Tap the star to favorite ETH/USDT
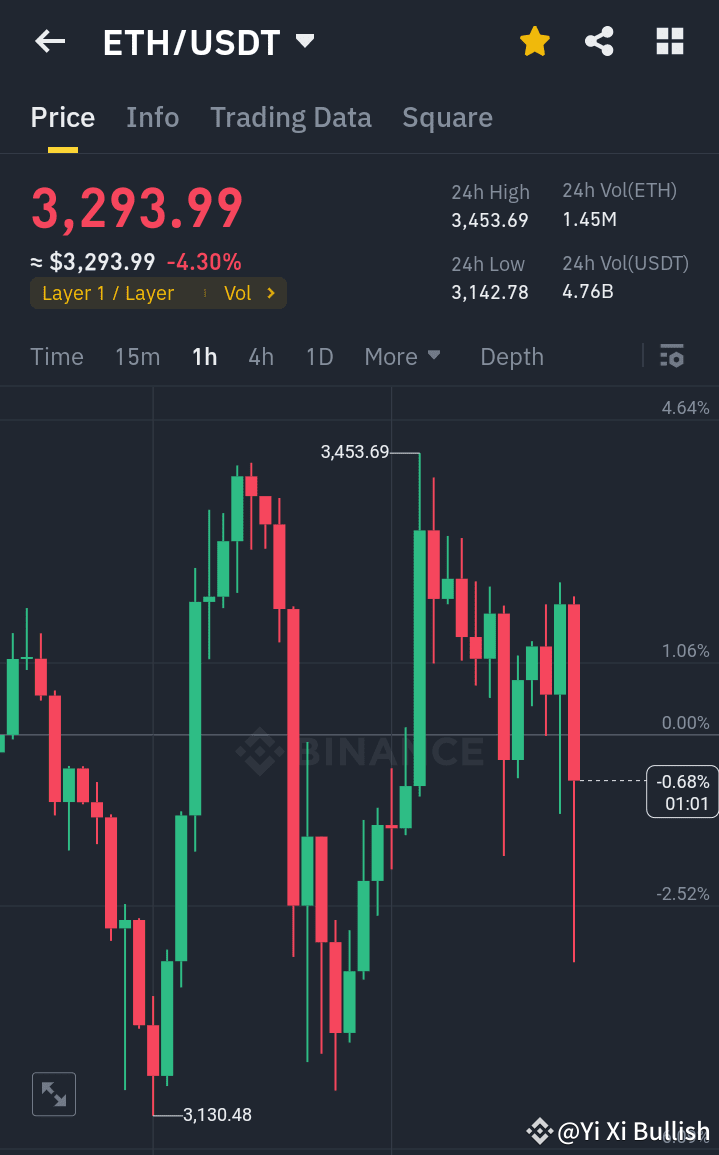Image resolution: width=719 pixels, height=1155 pixels. click(534, 41)
